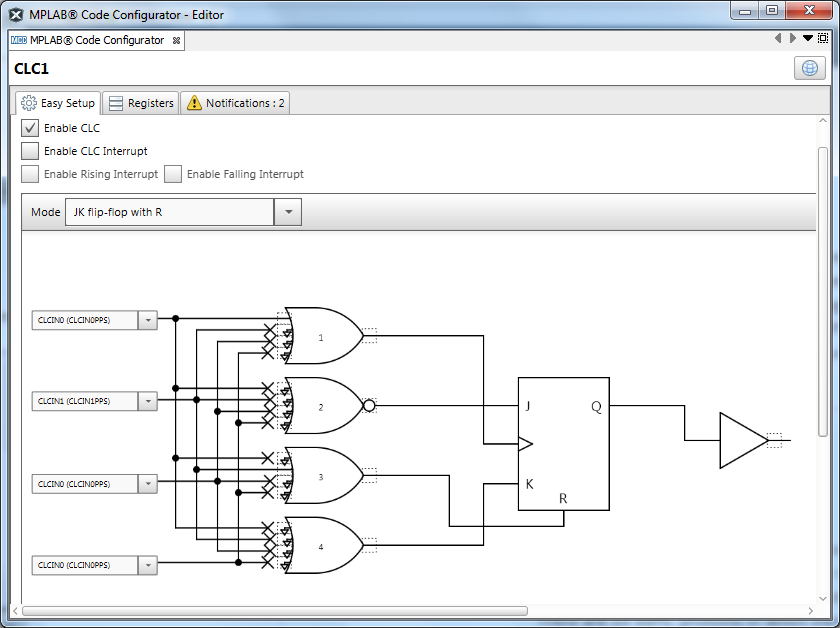Toggle gate 3's topmost X connection marker
Screen dimensions: 840x628
click(267, 458)
